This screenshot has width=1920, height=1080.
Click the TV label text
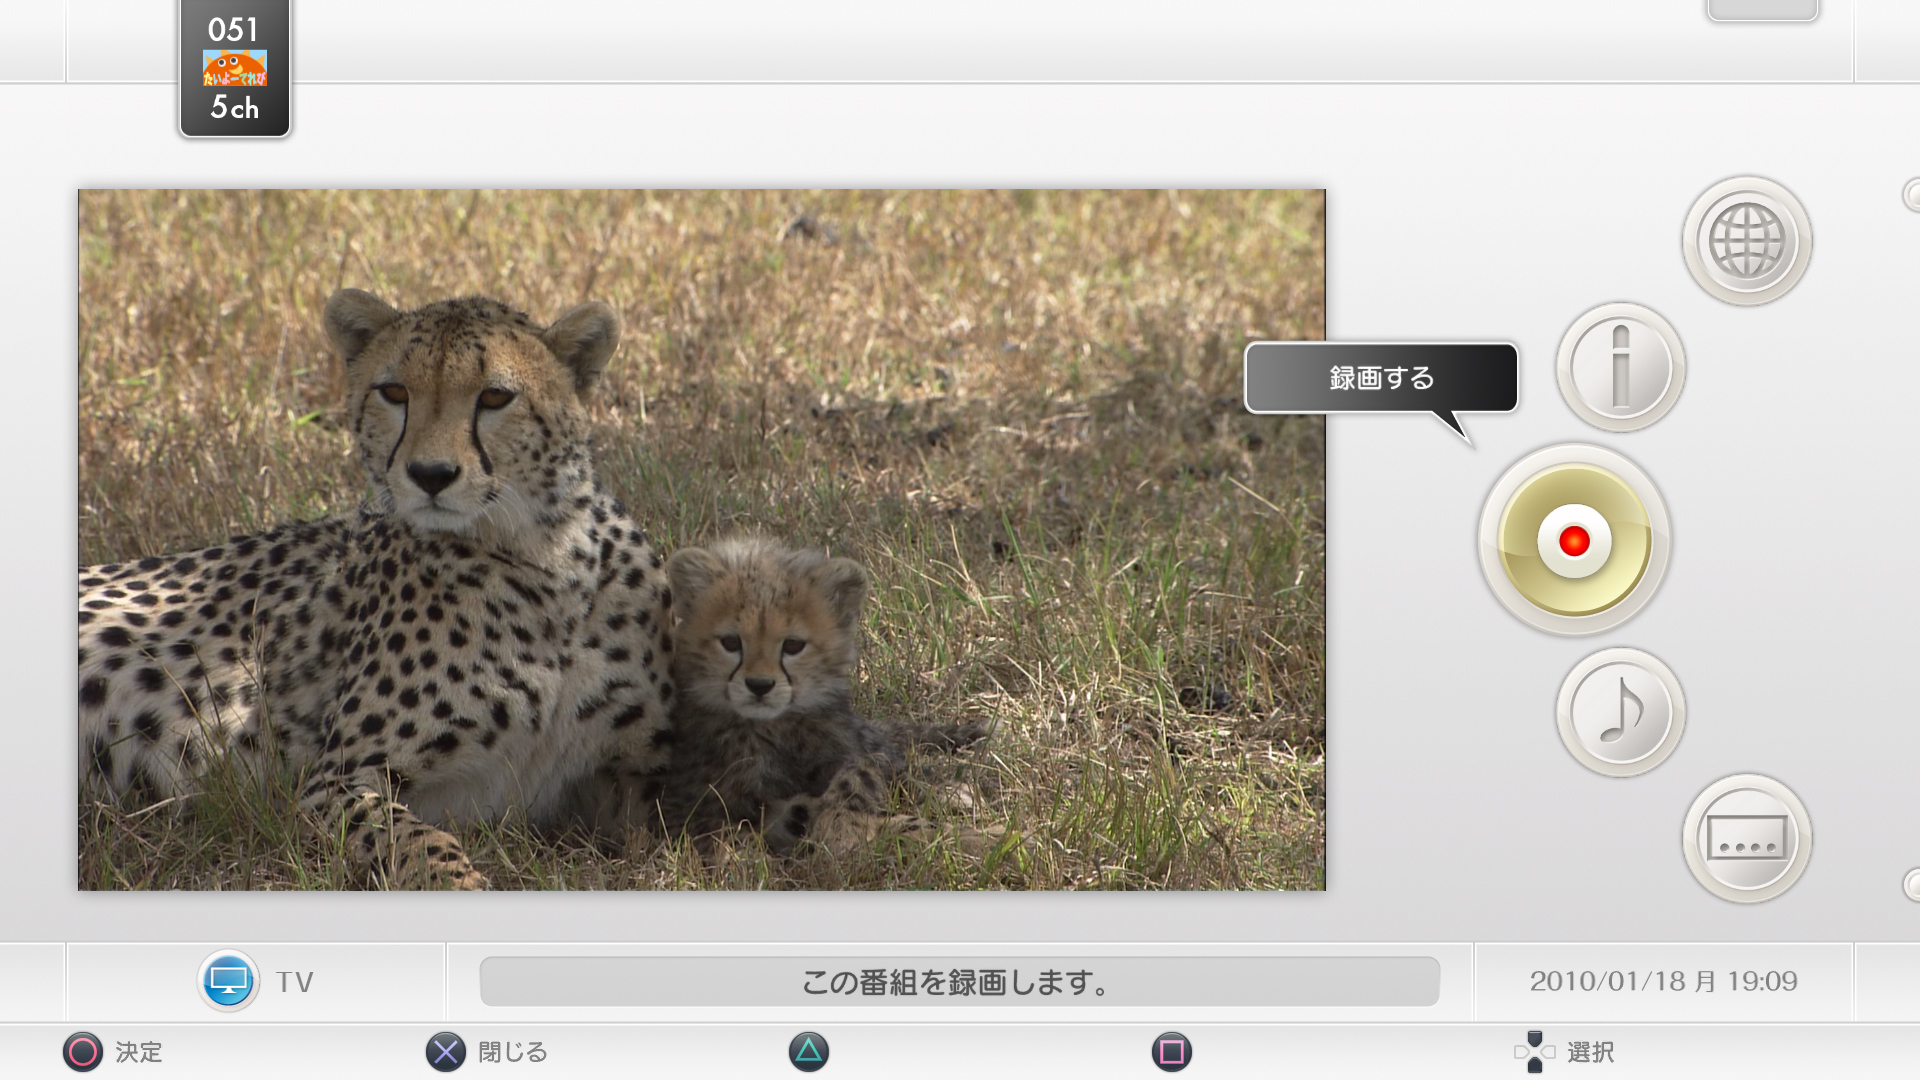pos(295,982)
